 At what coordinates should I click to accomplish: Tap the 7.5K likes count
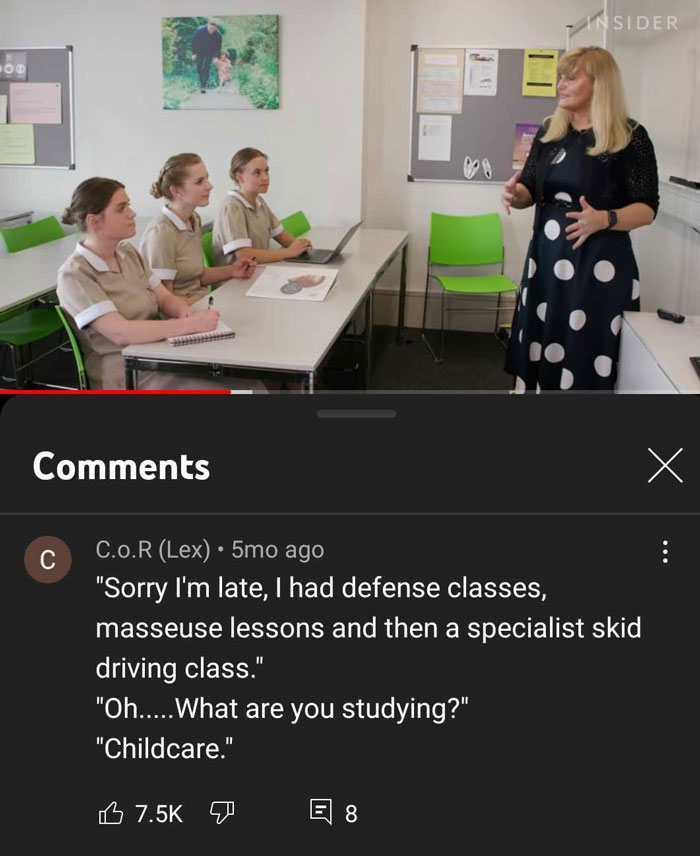(159, 814)
